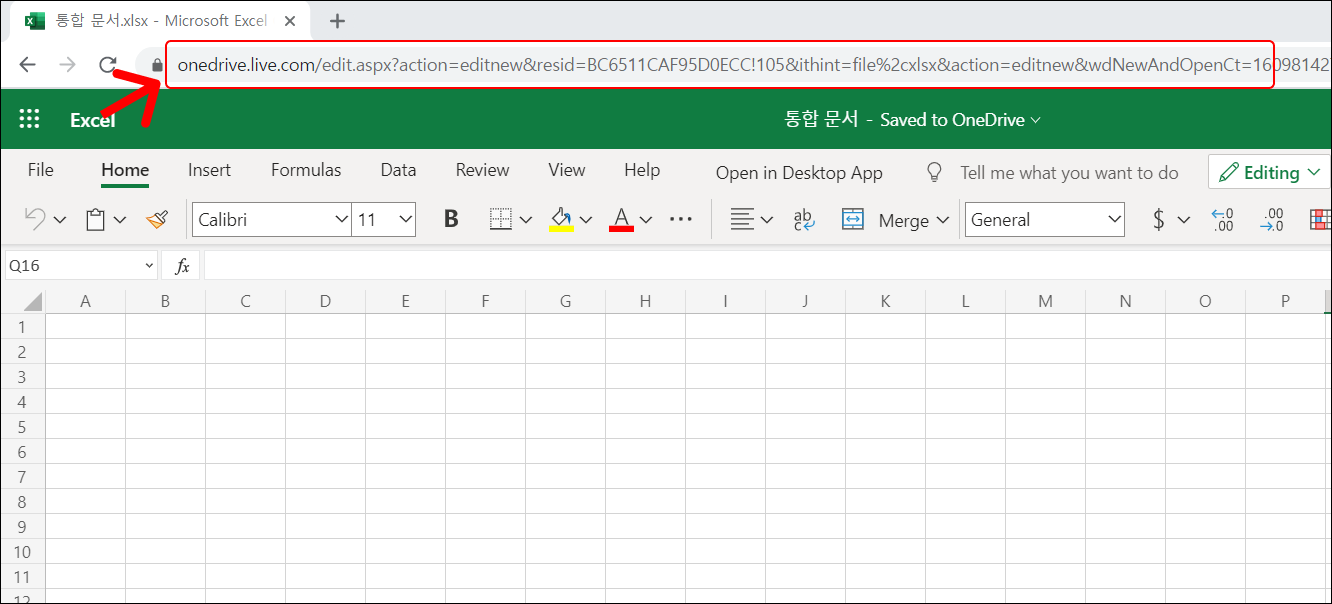Screen dimensions: 1332x604
Task: Open more font options ellipsis
Action: (x=681, y=220)
